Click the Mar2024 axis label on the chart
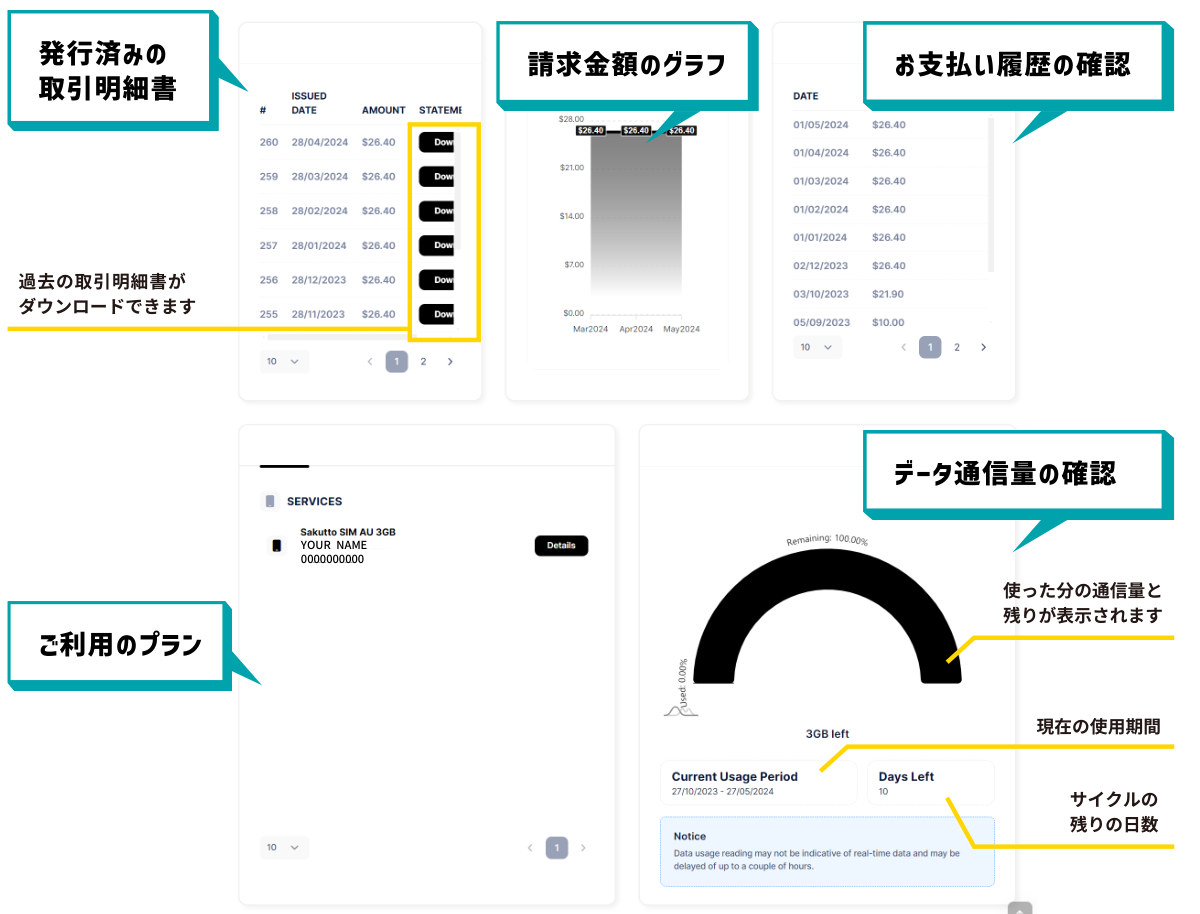Viewport: 1200px width, 914px height. [x=590, y=329]
